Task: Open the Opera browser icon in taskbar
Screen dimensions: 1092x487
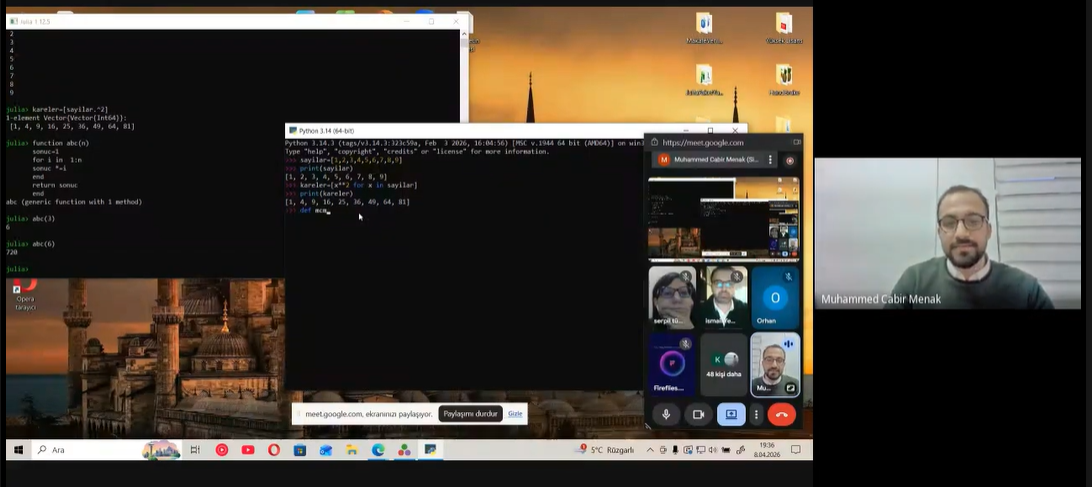Action: [x=274, y=450]
